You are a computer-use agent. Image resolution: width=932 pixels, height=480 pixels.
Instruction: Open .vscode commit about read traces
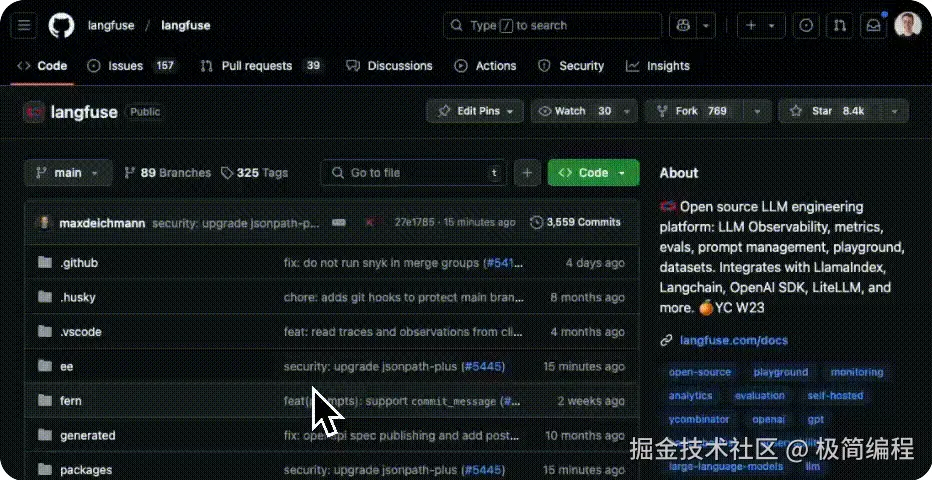click(403, 331)
